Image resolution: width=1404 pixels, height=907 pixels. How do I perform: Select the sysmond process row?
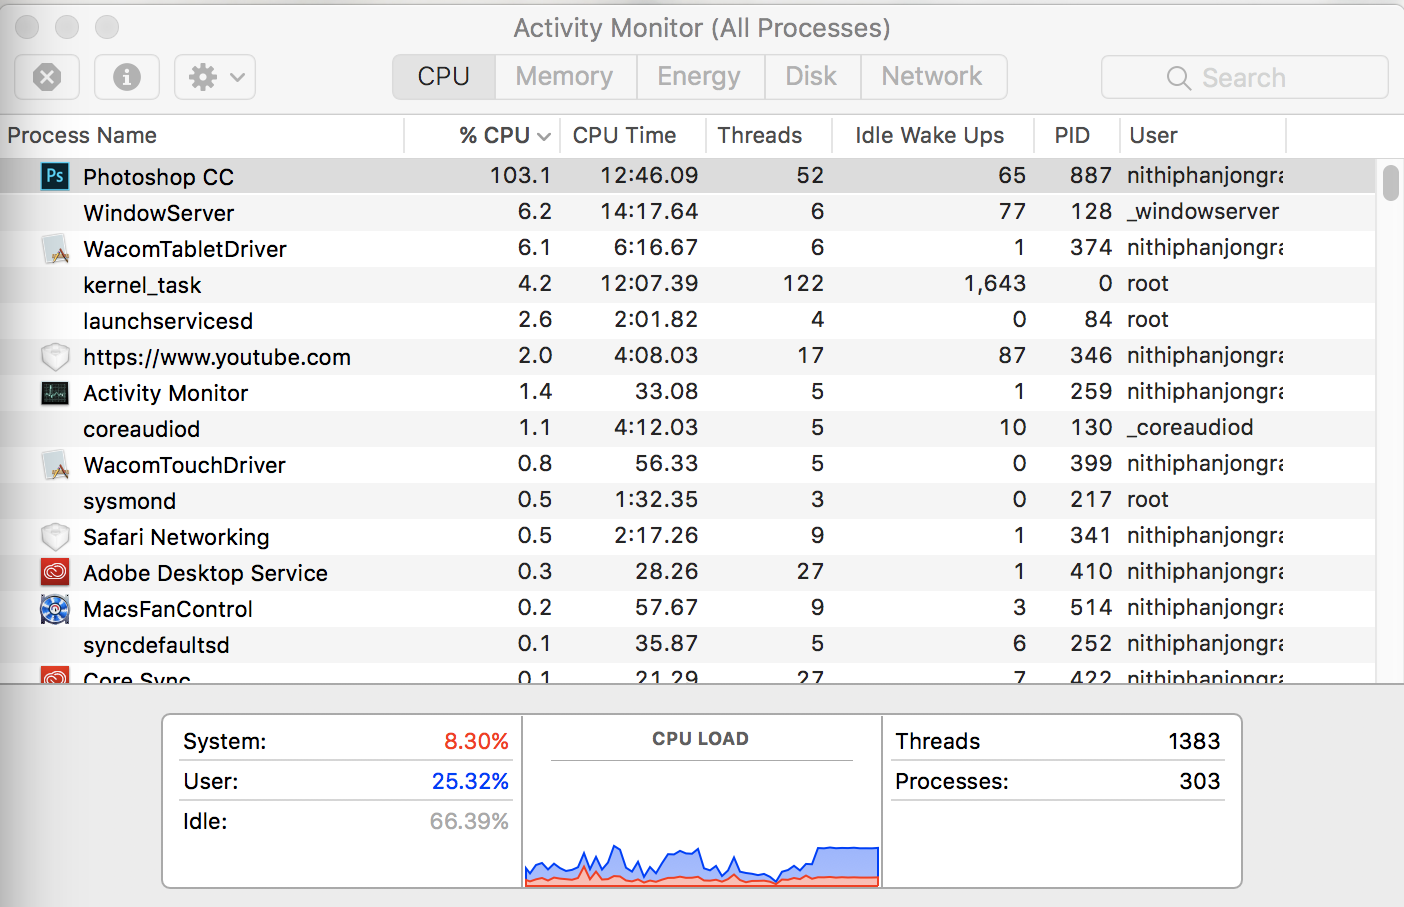click(x=688, y=500)
